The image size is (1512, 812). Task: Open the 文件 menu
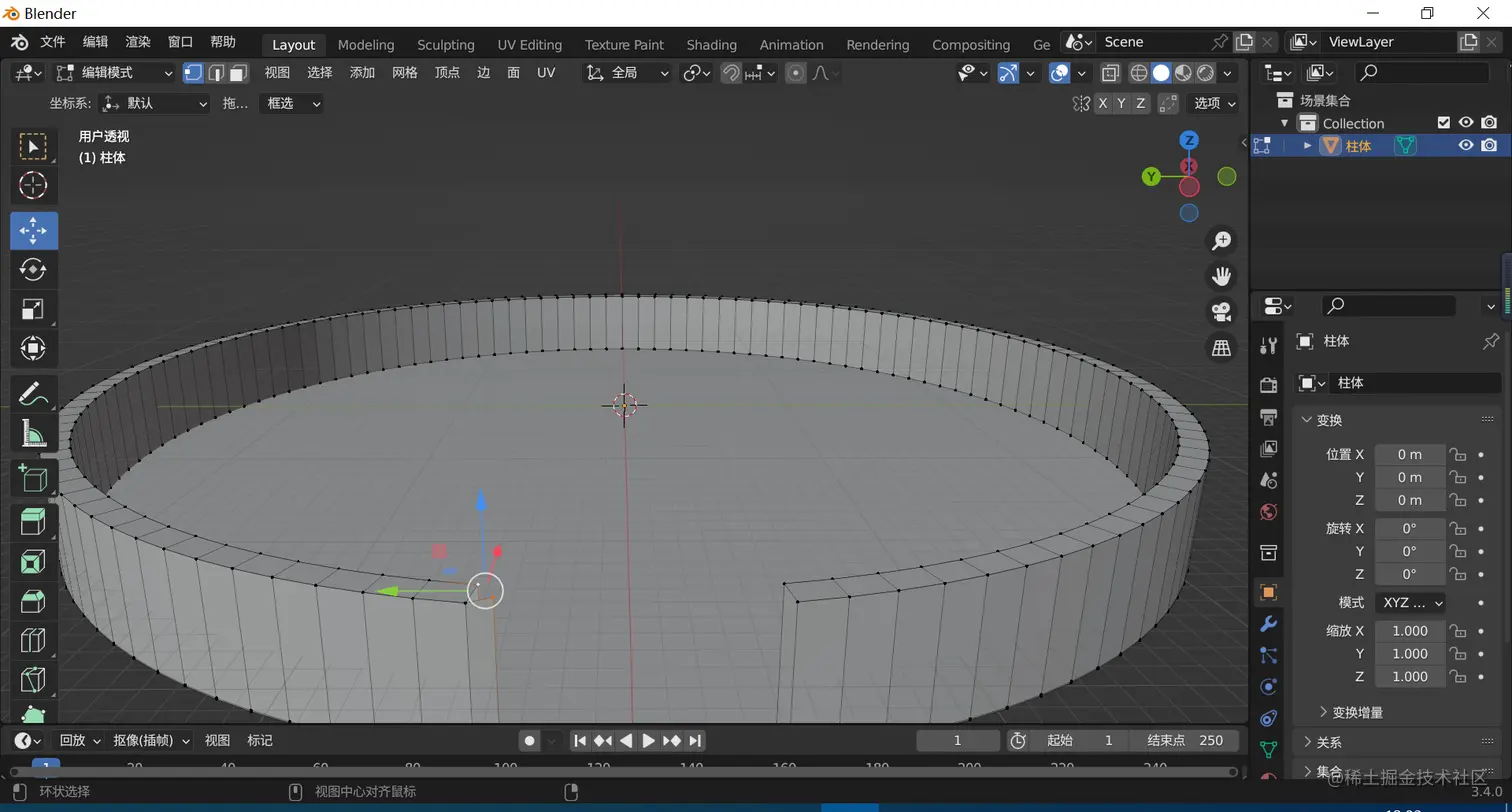click(x=52, y=42)
